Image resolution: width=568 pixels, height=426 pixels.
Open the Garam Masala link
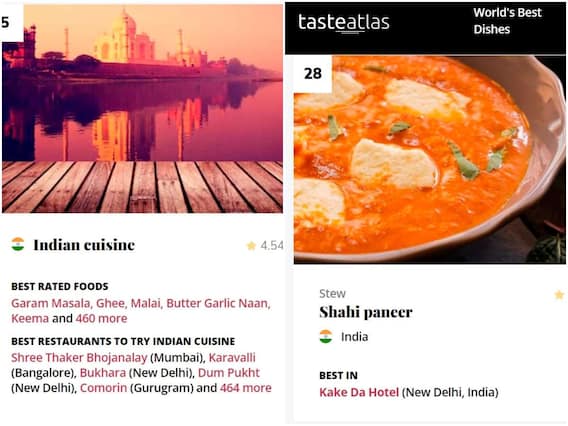click(x=50, y=303)
